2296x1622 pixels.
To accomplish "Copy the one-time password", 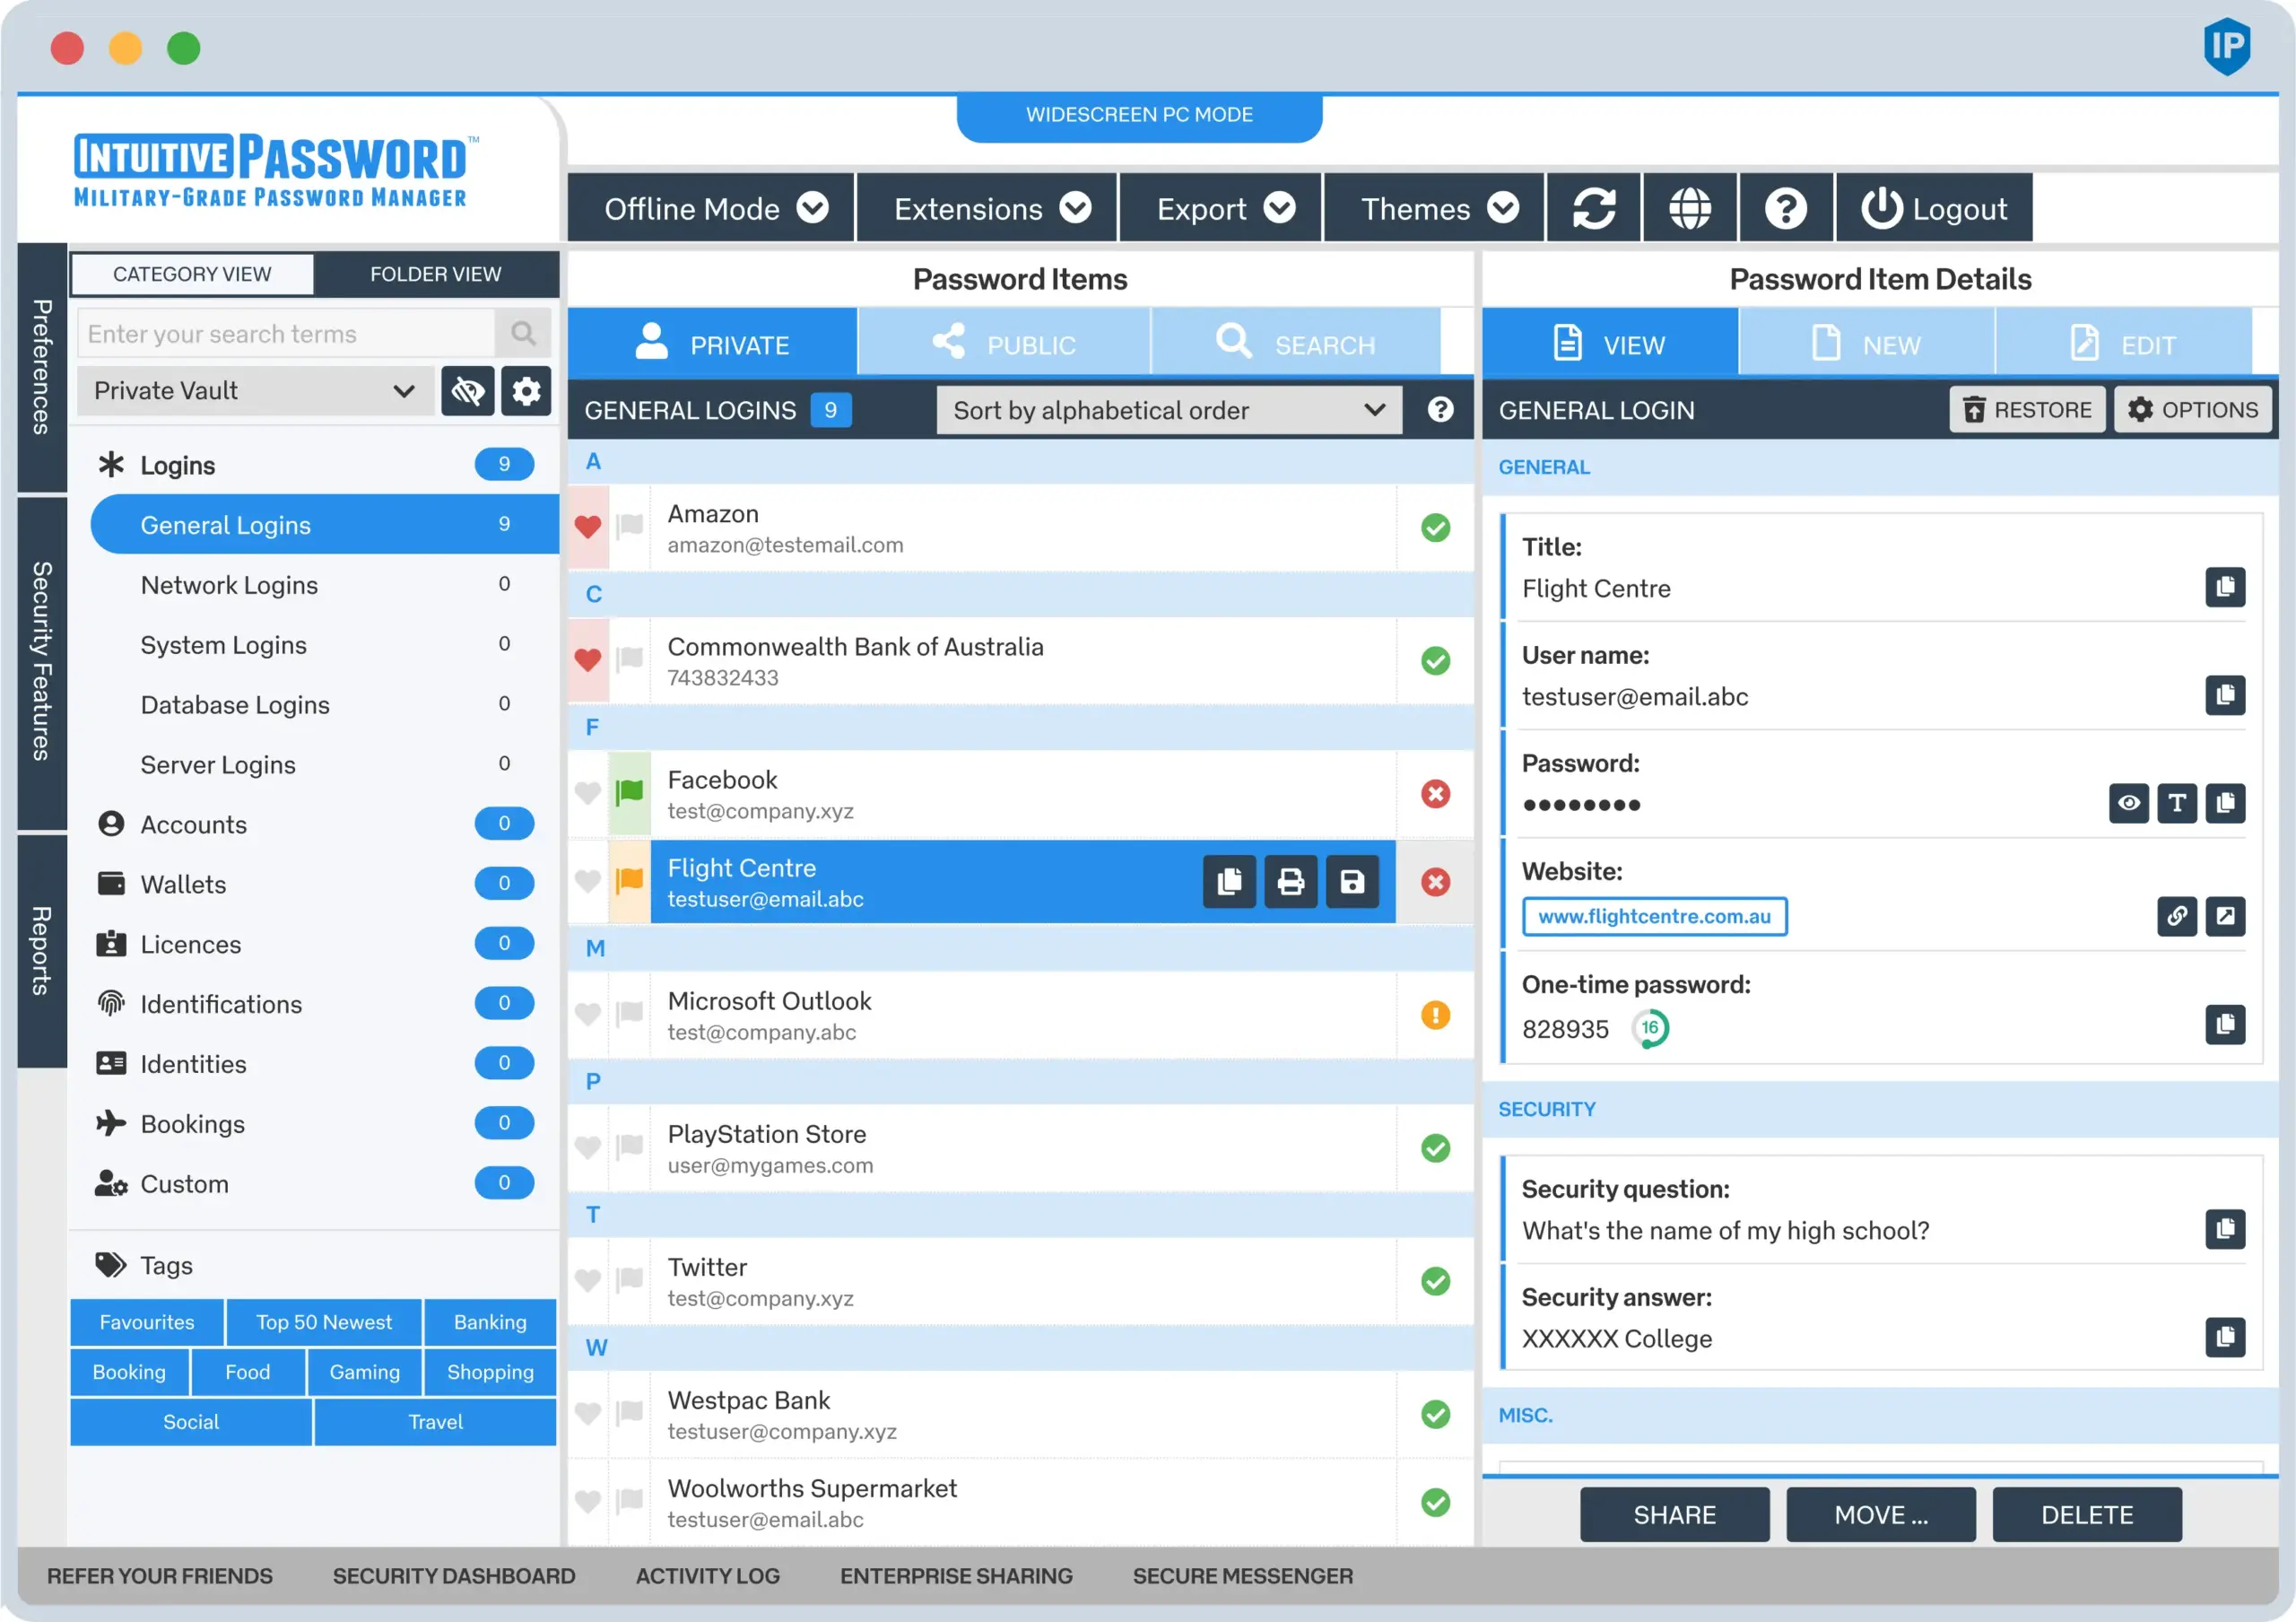I will [2225, 1024].
